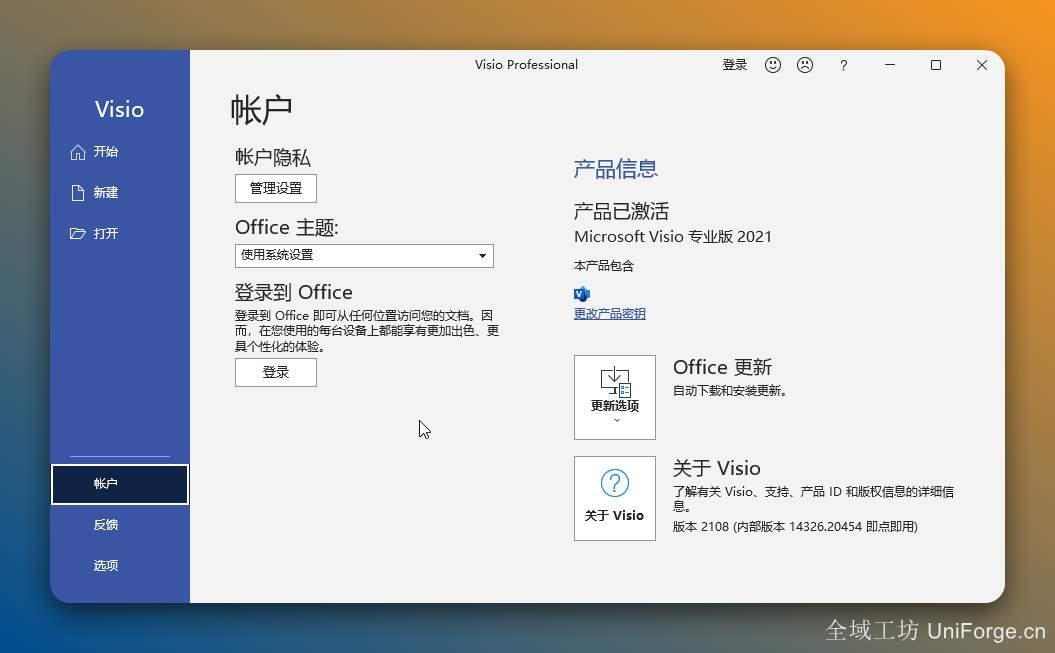Open help with the question mark icon
Image resolution: width=1055 pixels, height=653 pixels.
[x=844, y=65]
